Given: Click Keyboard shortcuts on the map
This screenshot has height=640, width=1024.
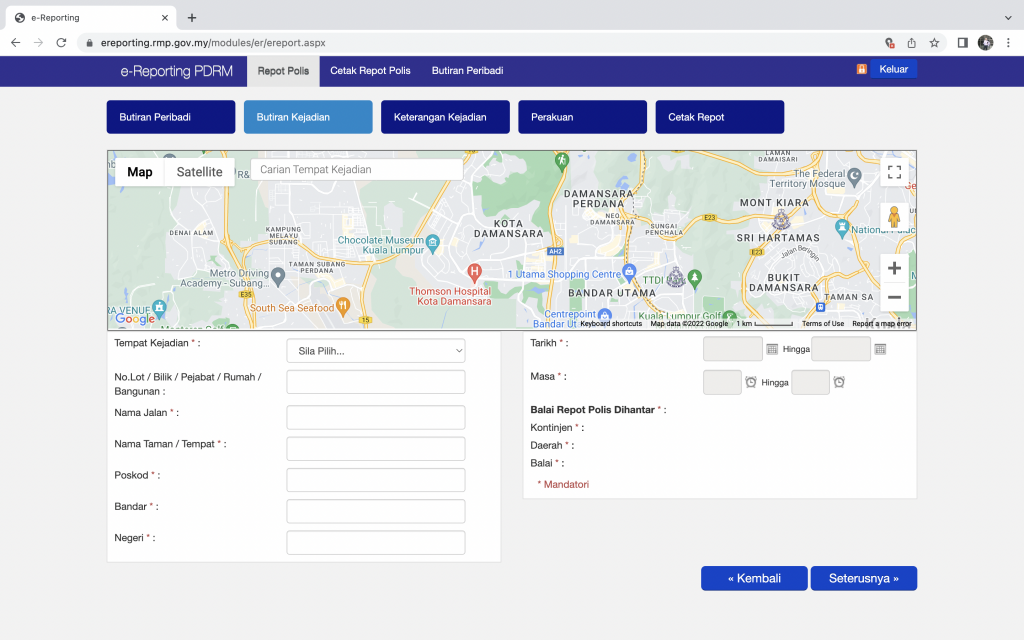Looking at the screenshot, I should pyautogui.click(x=611, y=324).
